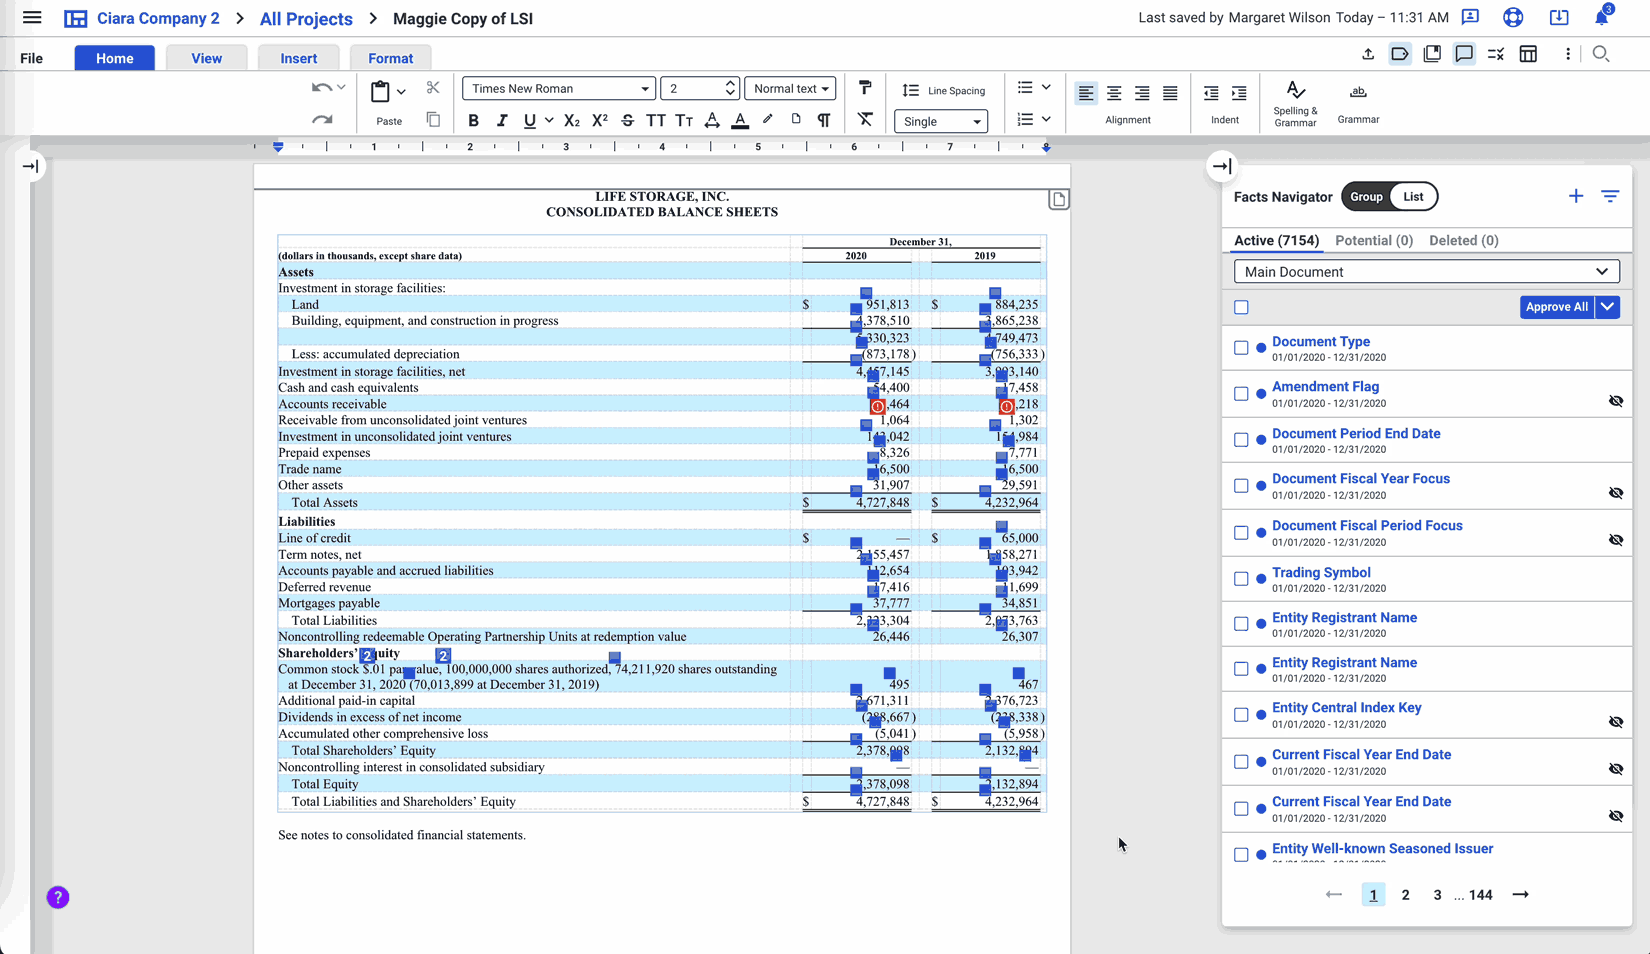Click the format painter icon
The width and height of the screenshot is (1650, 954).
click(865, 88)
